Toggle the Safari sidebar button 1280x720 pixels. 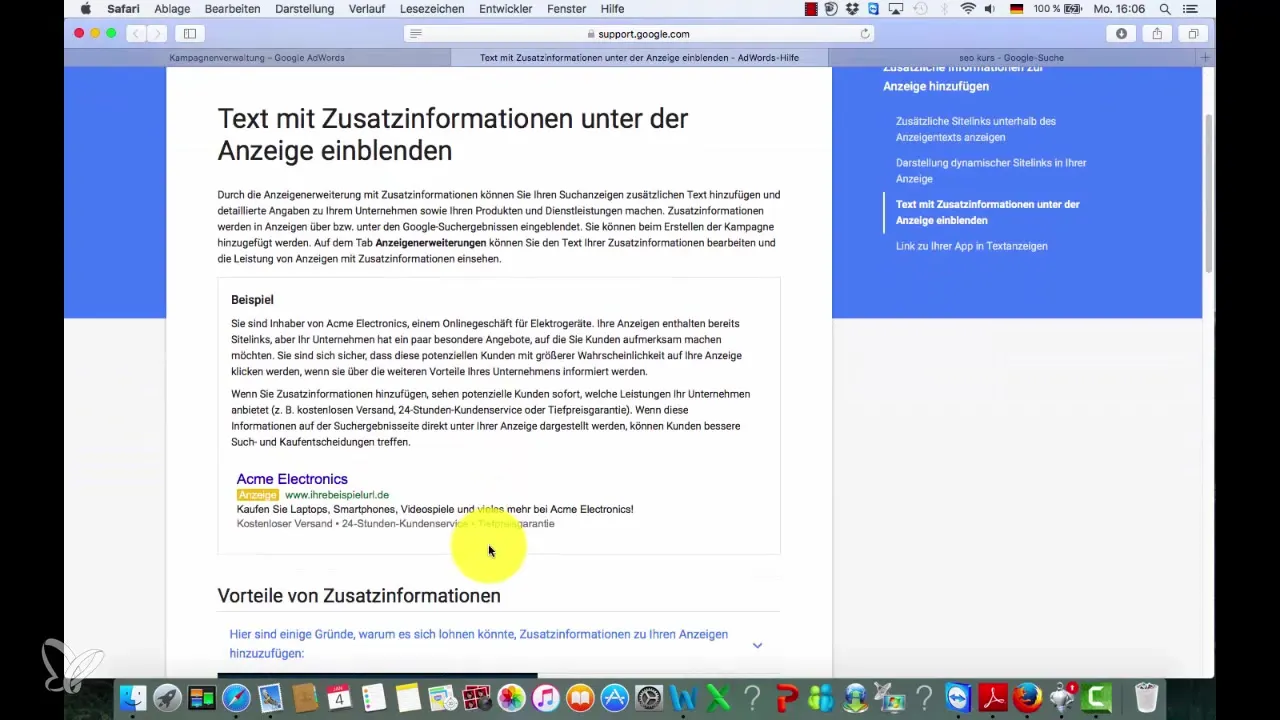click(189, 33)
